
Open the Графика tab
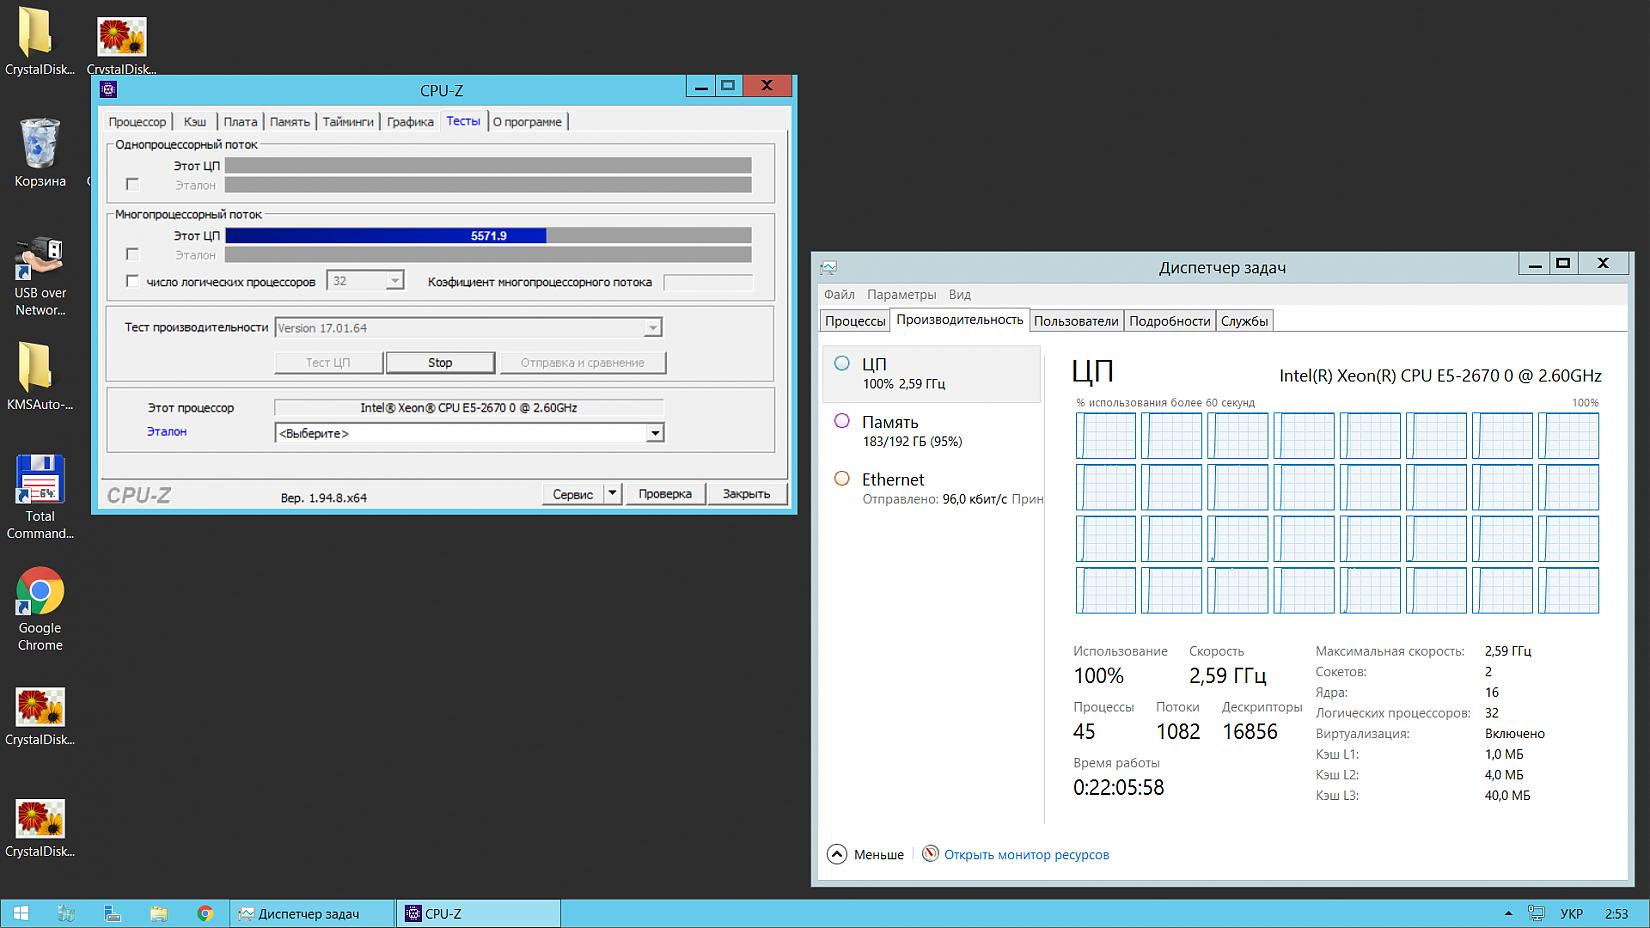tap(410, 122)
